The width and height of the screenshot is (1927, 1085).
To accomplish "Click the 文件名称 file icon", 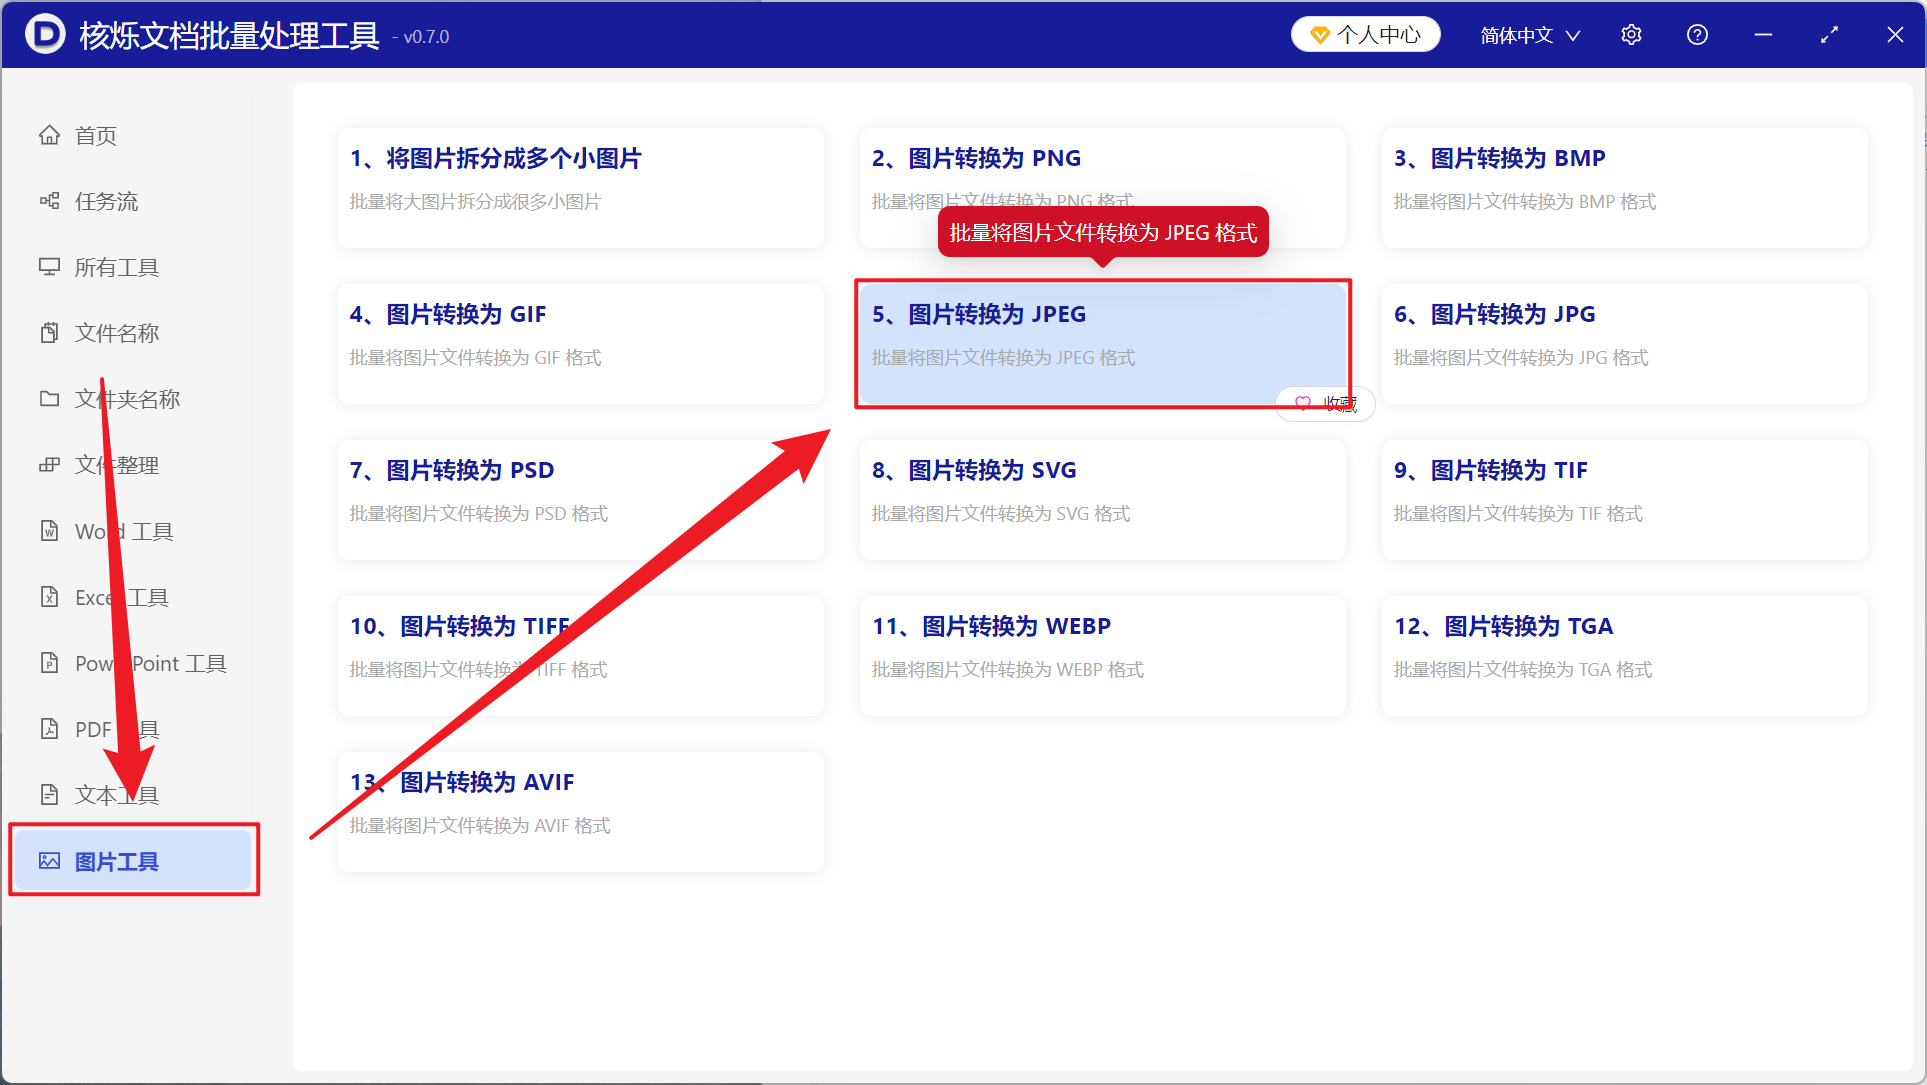I will [49, 333].
